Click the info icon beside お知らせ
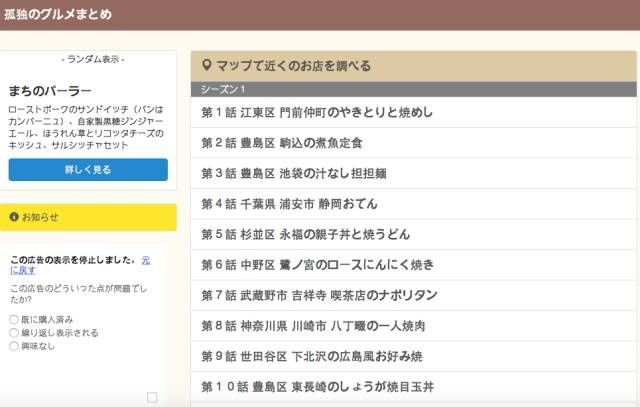 [x=14, y=217]
